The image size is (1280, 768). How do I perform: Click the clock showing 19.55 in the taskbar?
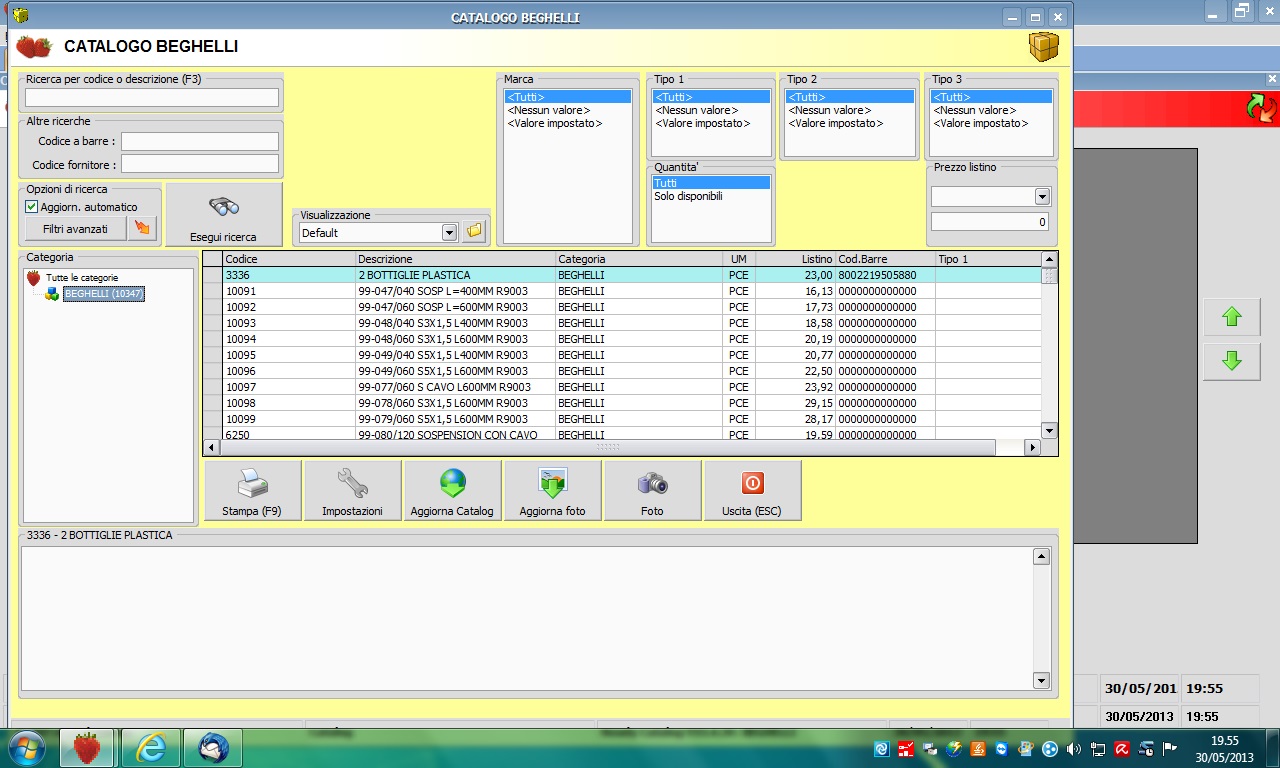coord(1225,748)
